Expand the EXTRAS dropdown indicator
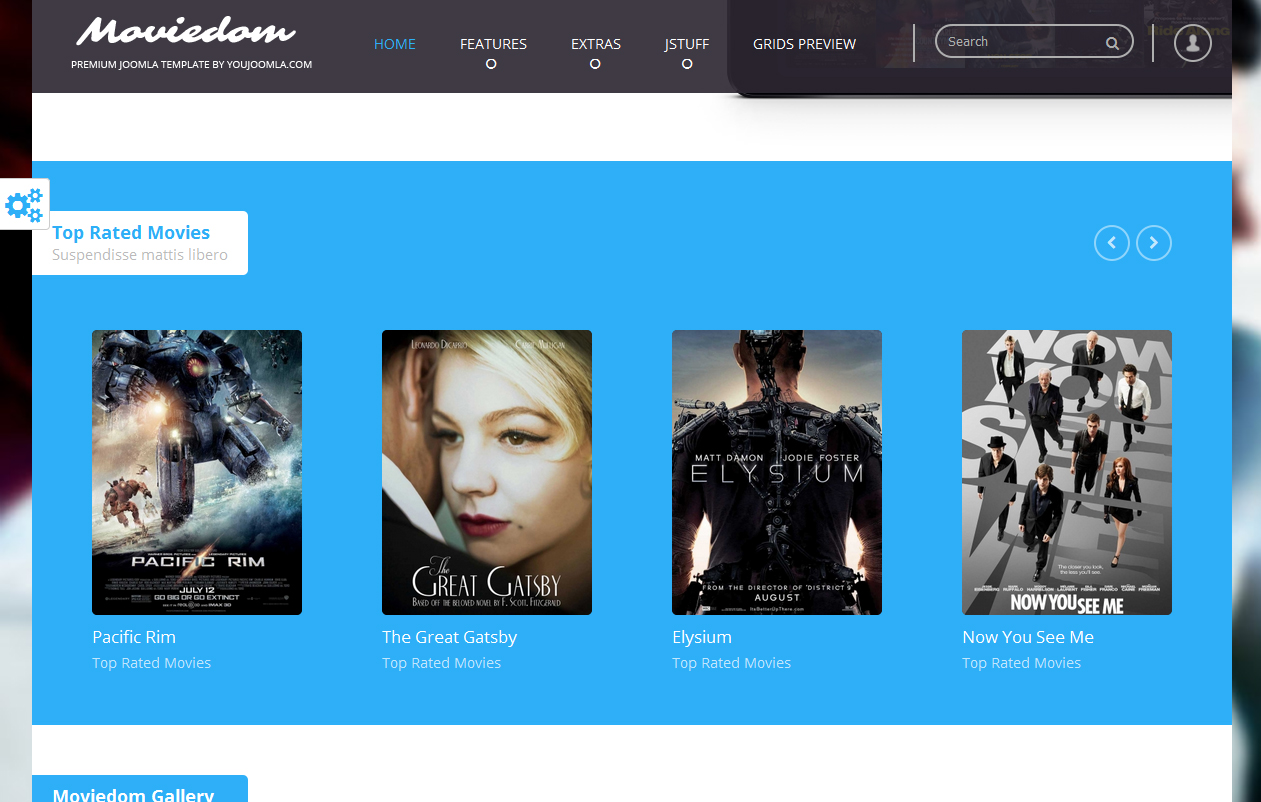This screenshot has height=802, width=1261. [x=595, y=63]
